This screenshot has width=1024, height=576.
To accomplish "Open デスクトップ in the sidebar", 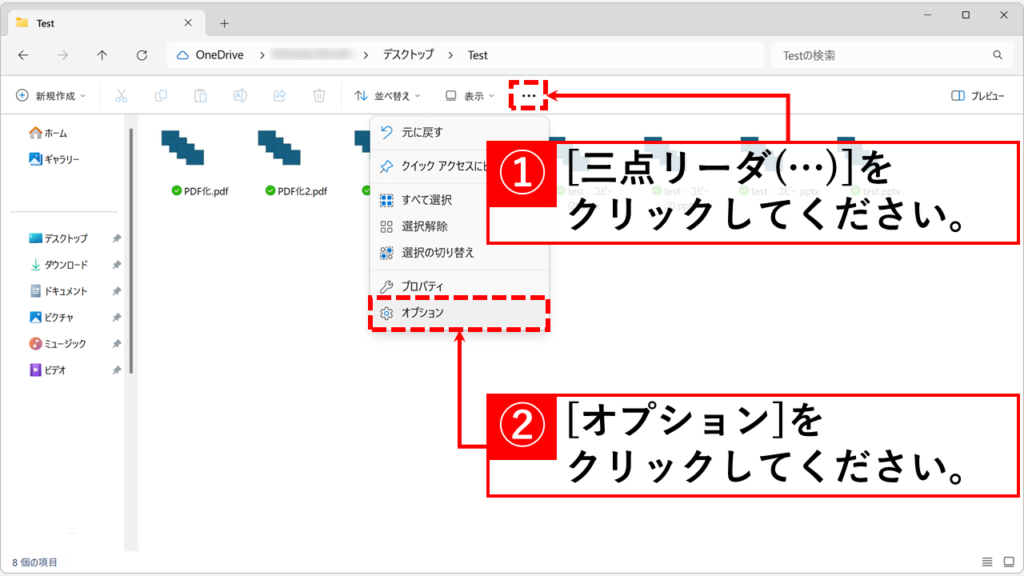I will pyautogui.click(x=59, y=239).
